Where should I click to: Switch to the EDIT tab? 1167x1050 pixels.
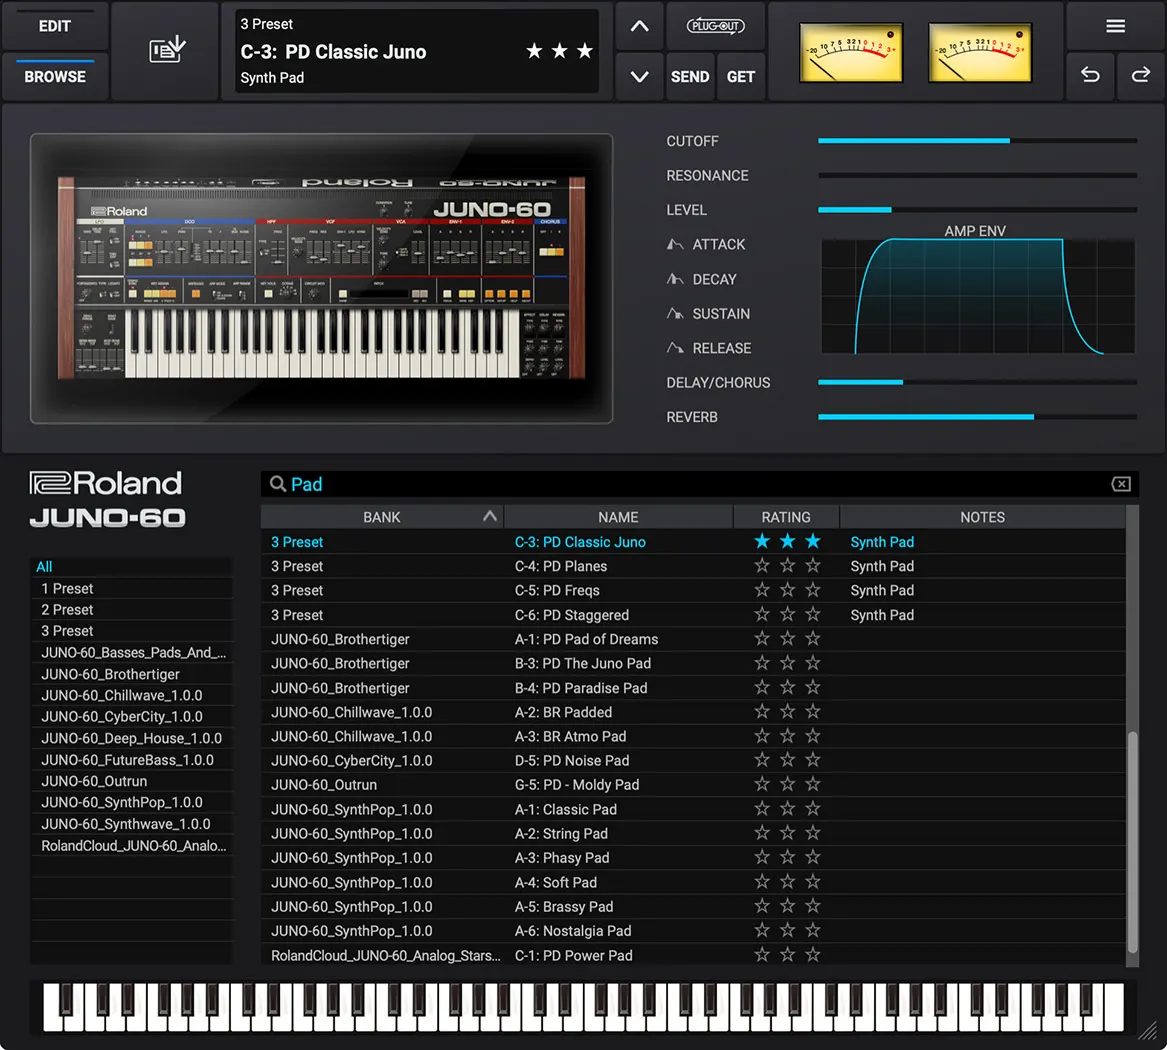pos(54,26)
